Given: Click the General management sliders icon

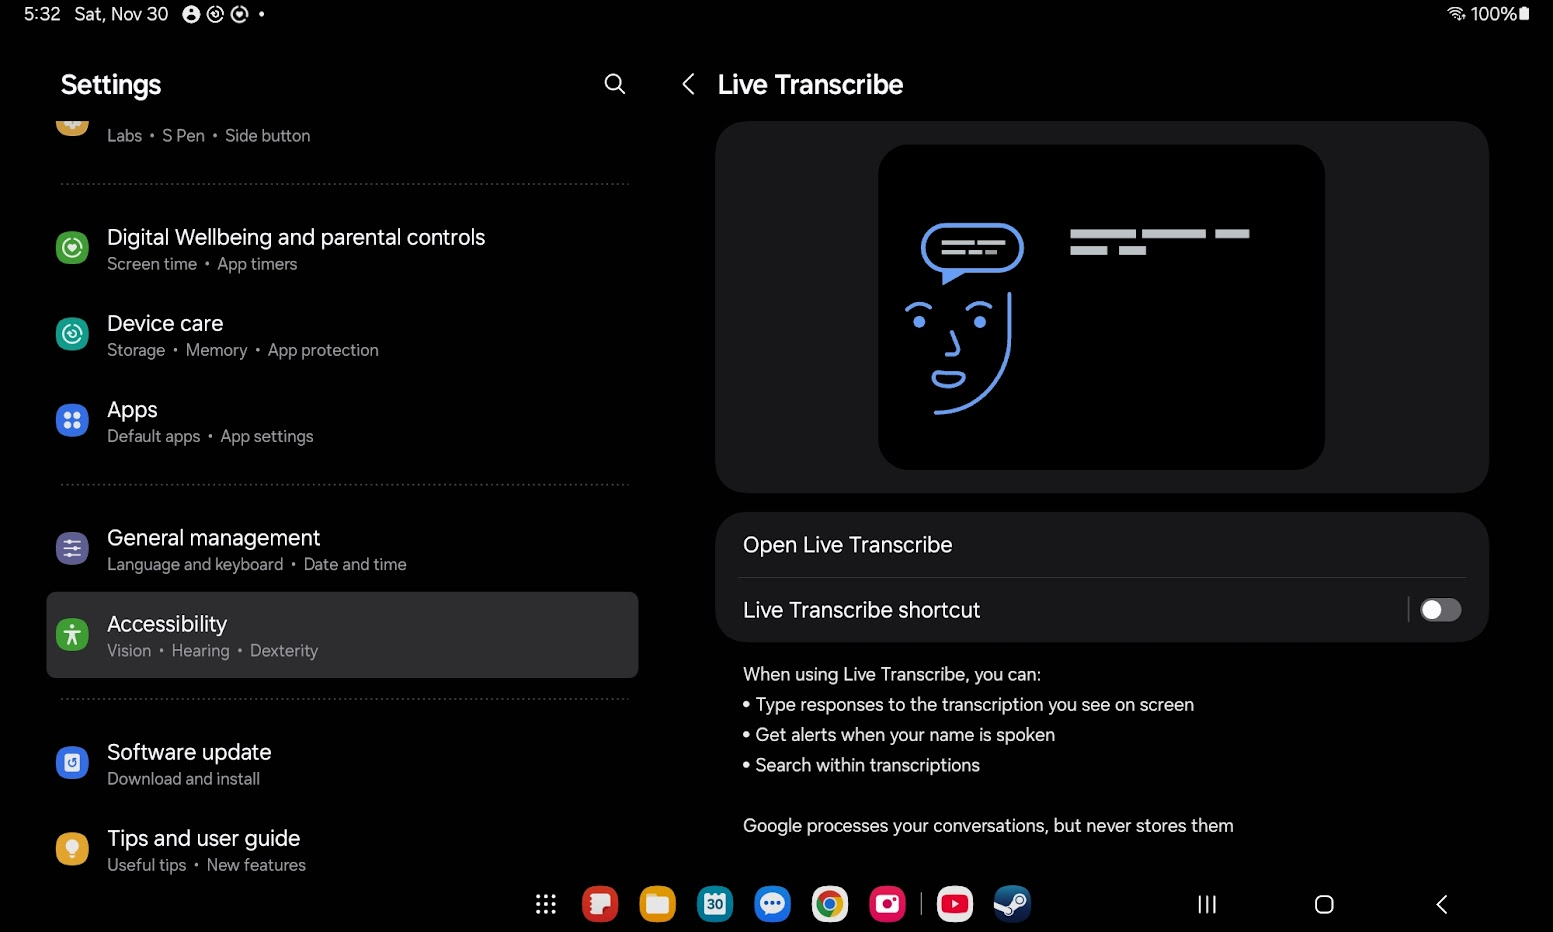Looking at the screenshot, I should [72, 548].
